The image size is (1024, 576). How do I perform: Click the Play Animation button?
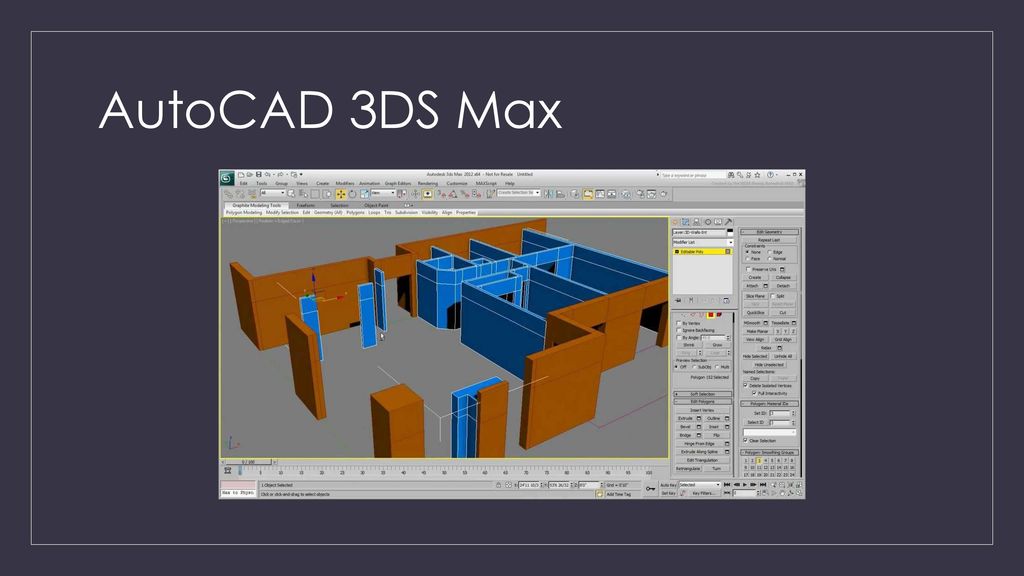coord(744,485)
